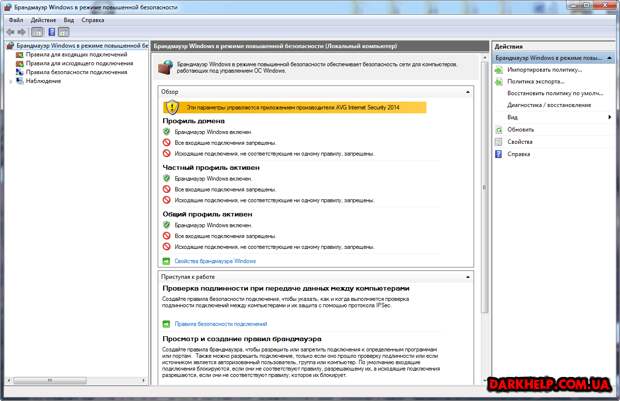Open the Правила безопасности подключений link

click(221, 324)
